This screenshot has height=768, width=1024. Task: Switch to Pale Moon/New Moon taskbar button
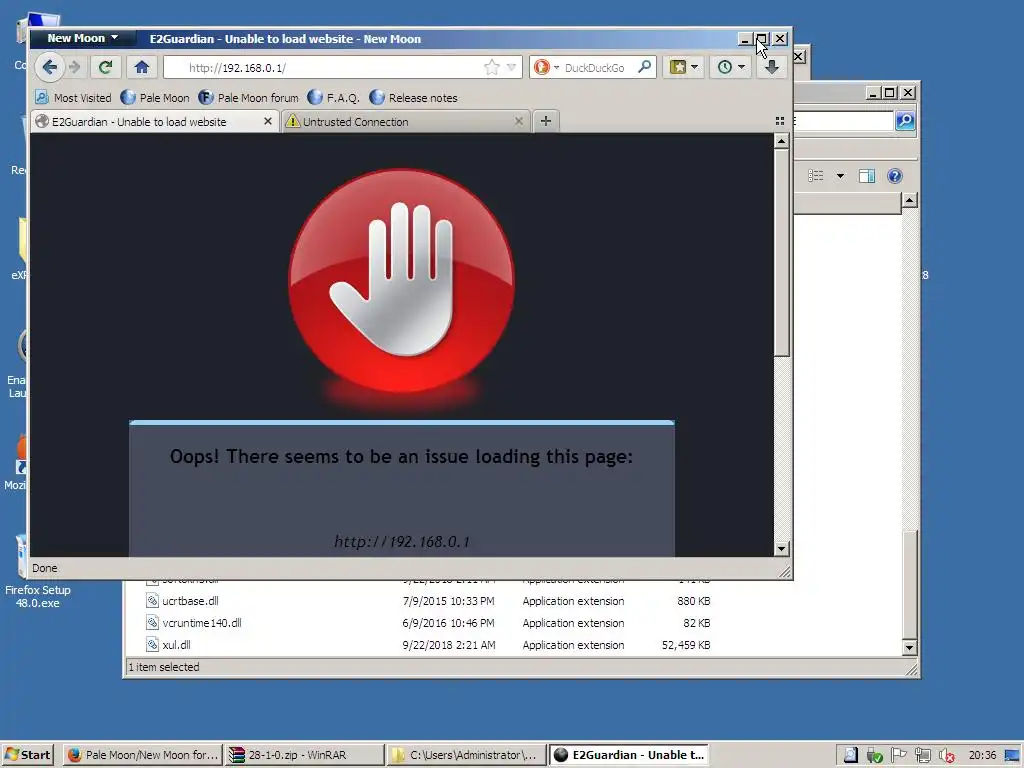coord(143,755)
